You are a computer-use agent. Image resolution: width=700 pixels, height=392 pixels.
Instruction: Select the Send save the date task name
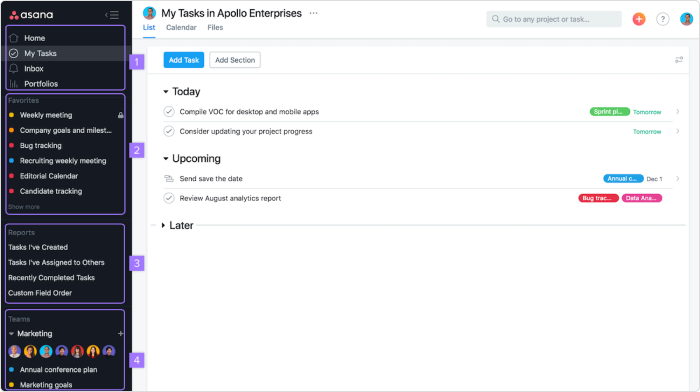click(x=211, y=179)
